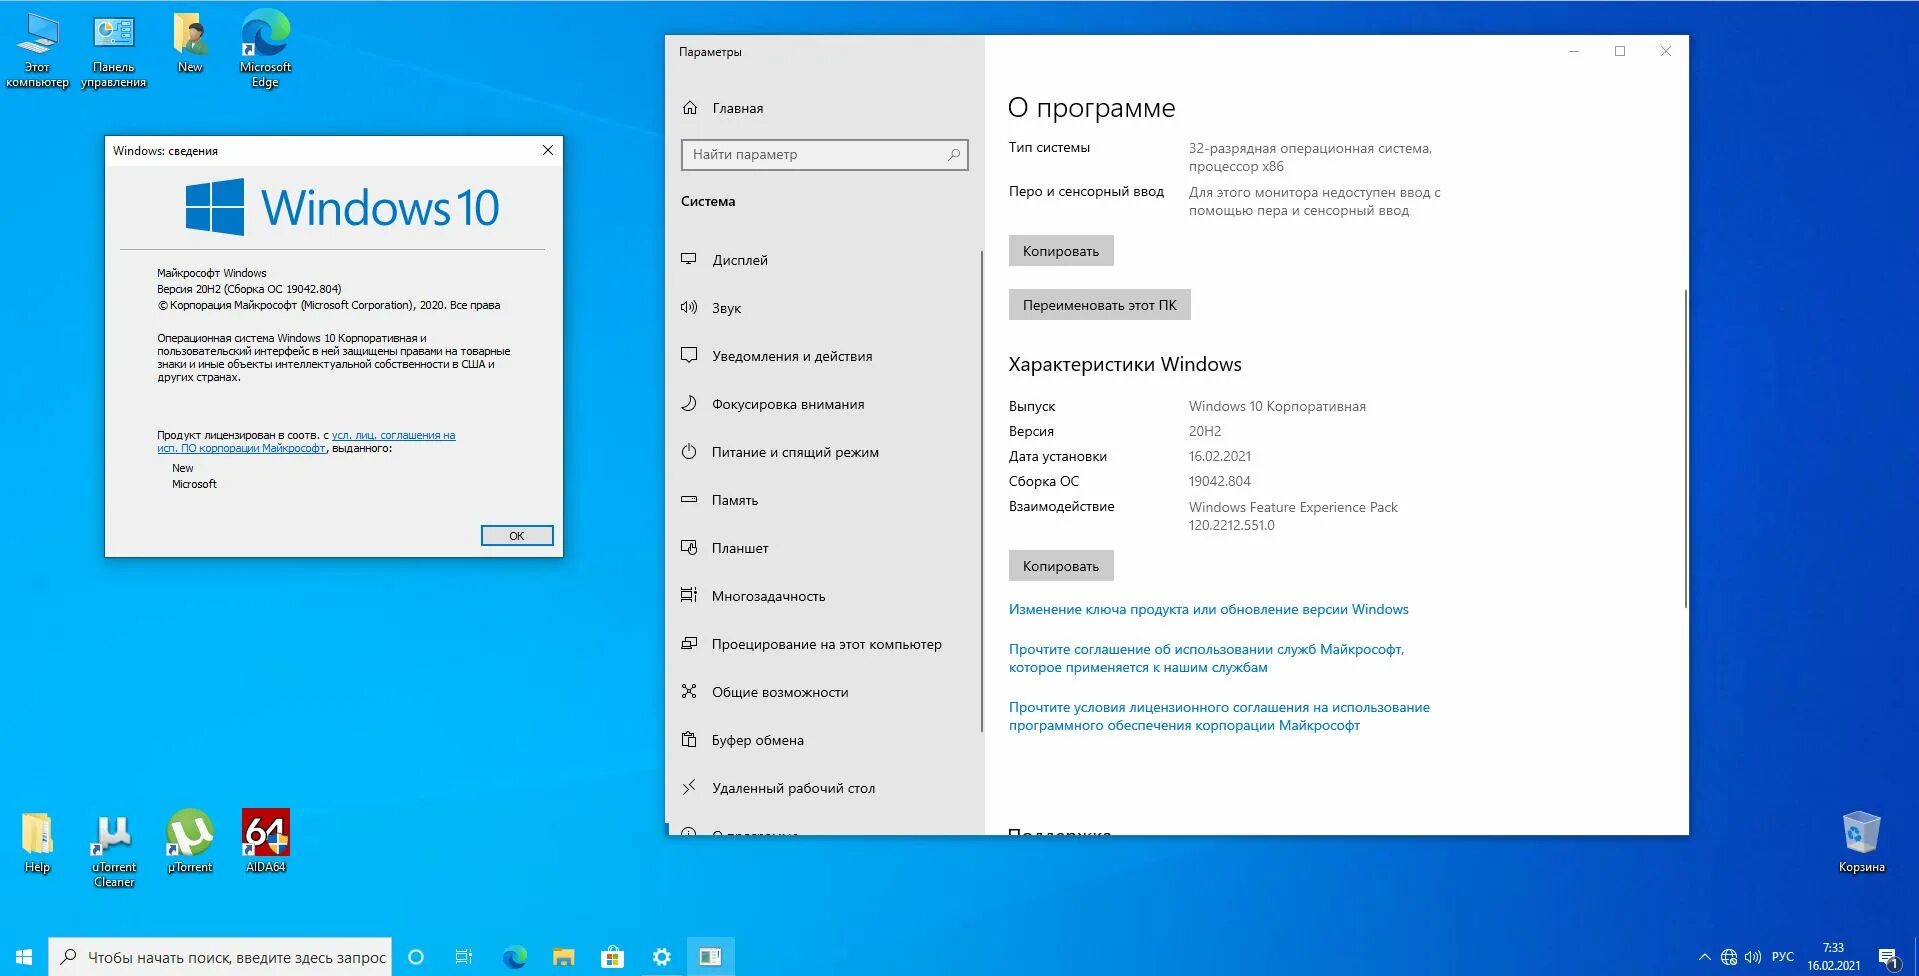This screenshot has width=1919, height=976.
Task: Open the volume tray icon
Action: pos(1753,957)
